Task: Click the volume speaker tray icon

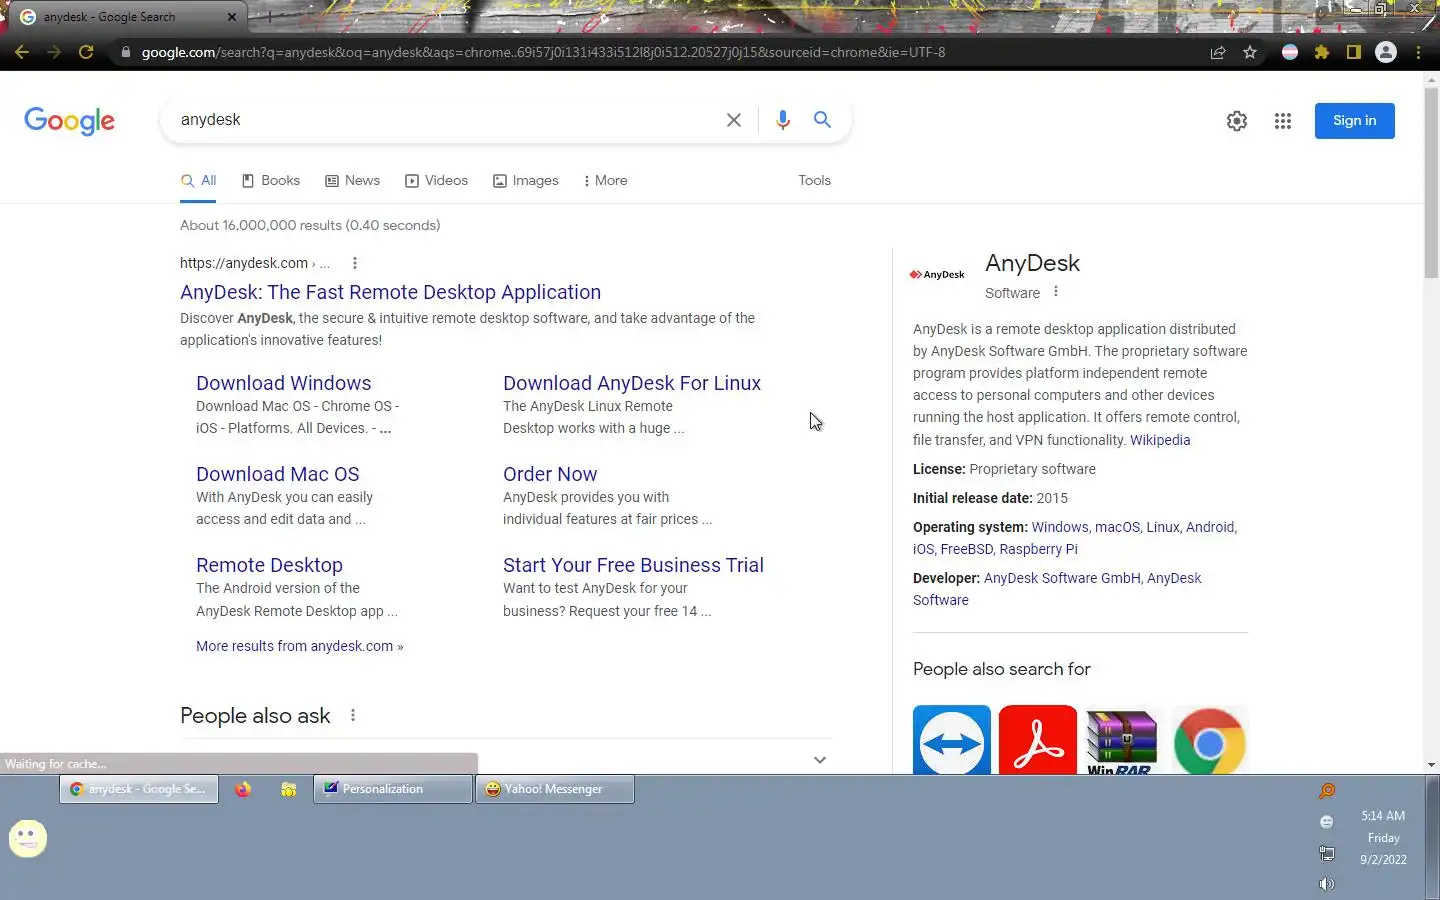Action: point(1327,884)
